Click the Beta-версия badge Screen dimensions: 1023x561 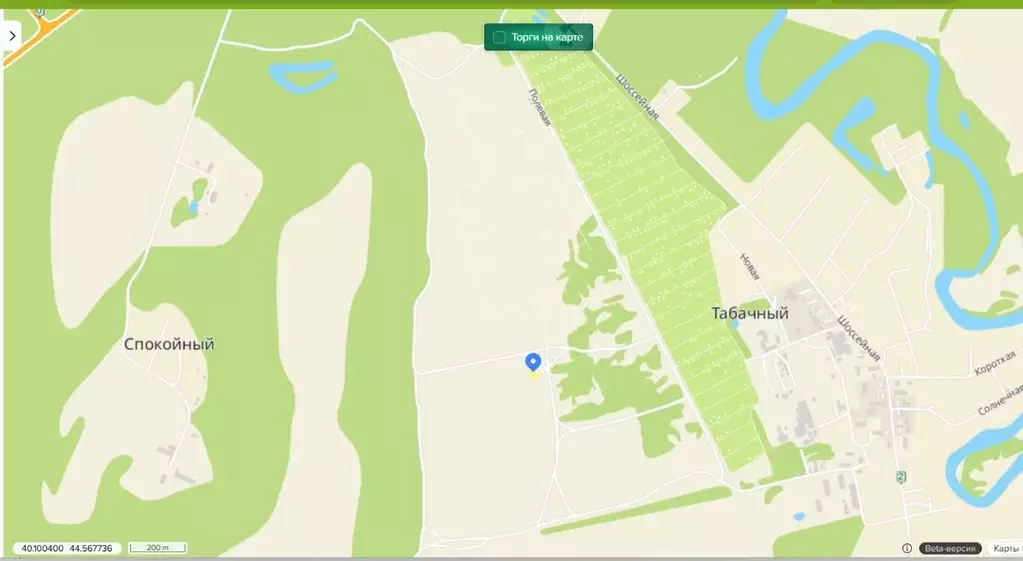tap(950, 549)
